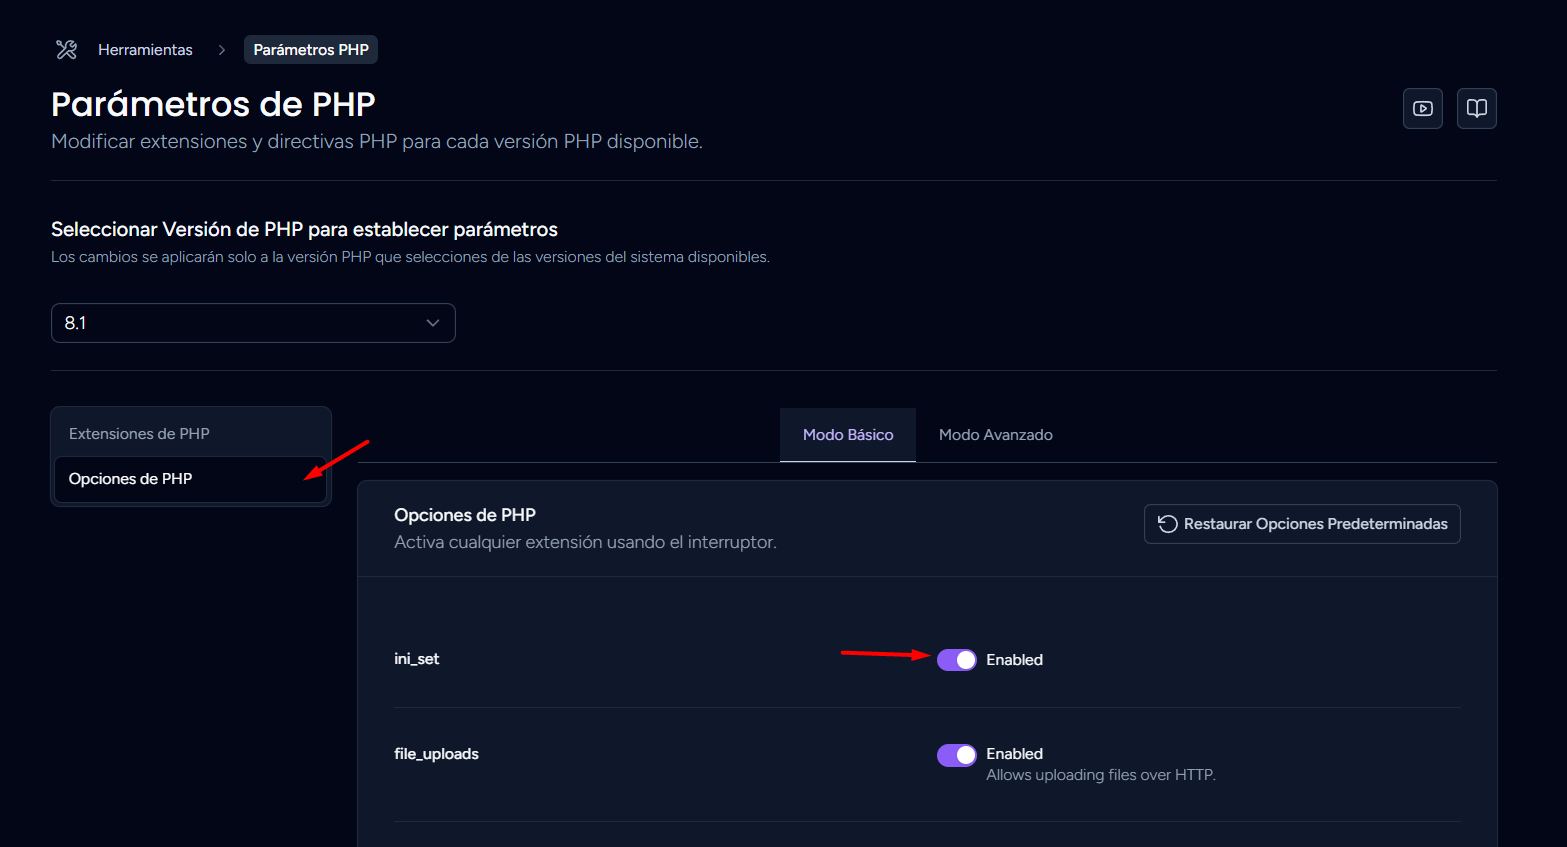Click the Enabled label beside ini_set
The height and width of the screenshot is (847, 1567).
tap(1014, 660)
